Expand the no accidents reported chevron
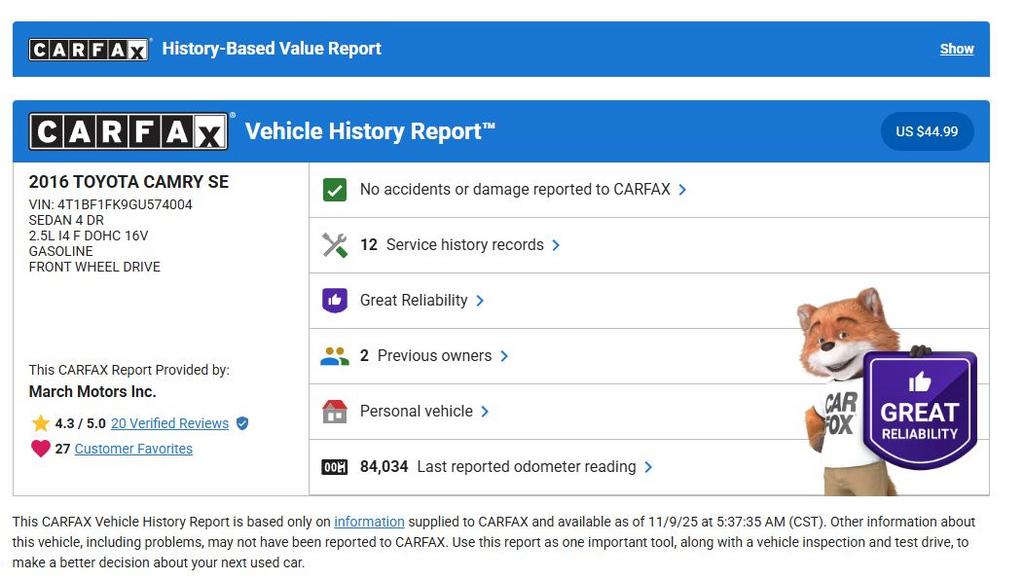 click(x=682, y=190)
